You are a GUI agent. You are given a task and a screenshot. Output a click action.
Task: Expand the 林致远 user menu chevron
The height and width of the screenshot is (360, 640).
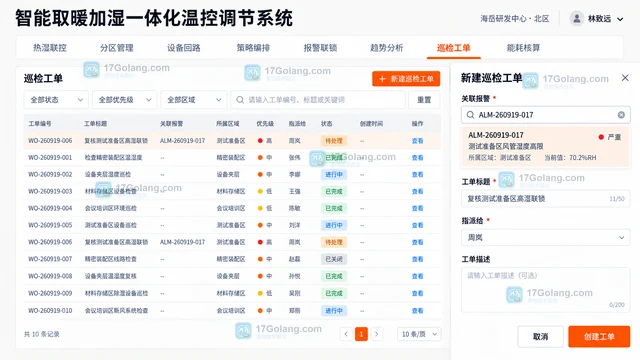pos(620,19)
